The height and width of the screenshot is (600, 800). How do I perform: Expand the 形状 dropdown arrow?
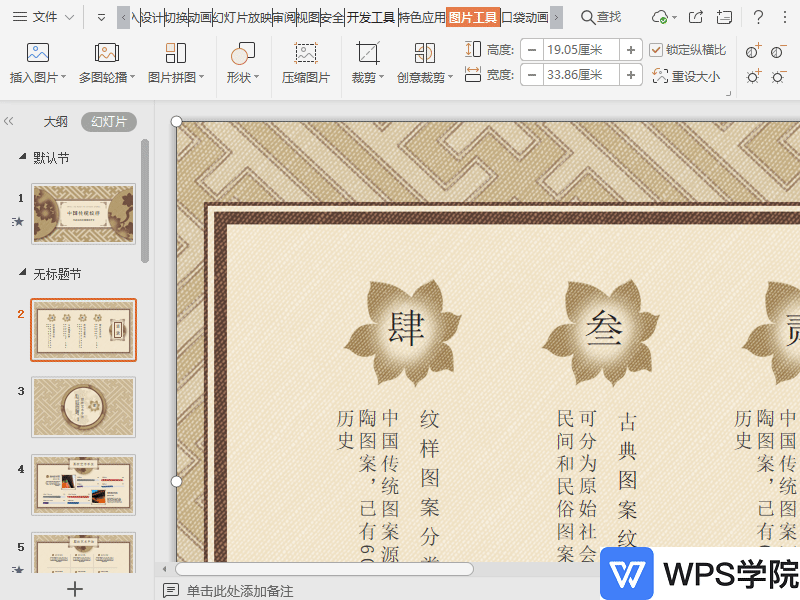(x=257, y=78)
